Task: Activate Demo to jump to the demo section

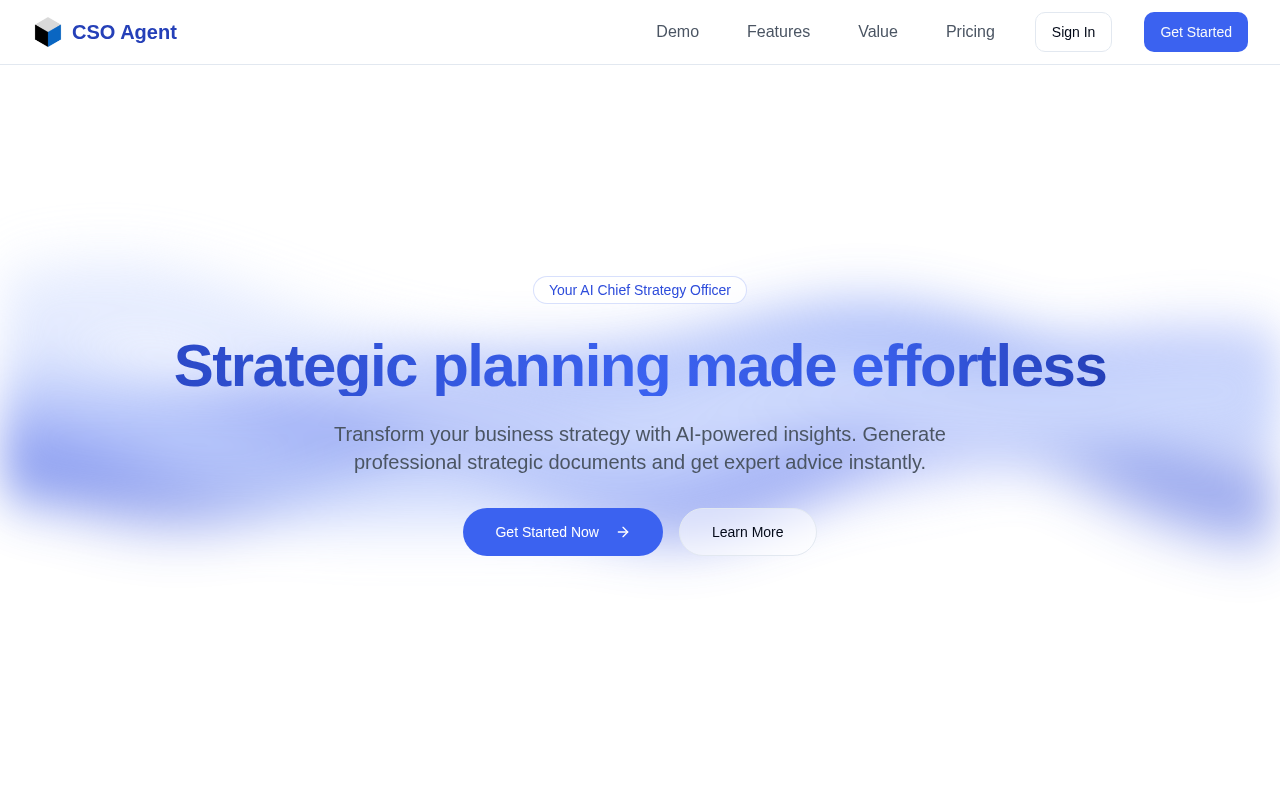Action: [x=677, y=31]
